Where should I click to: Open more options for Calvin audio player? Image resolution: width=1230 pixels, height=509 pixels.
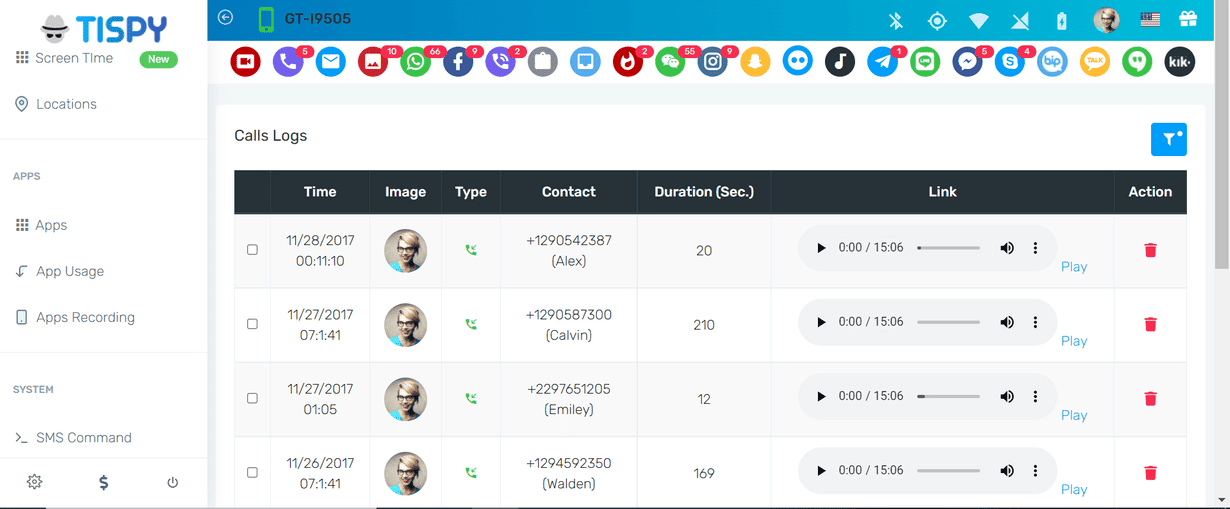click(x=1036, y=322)
